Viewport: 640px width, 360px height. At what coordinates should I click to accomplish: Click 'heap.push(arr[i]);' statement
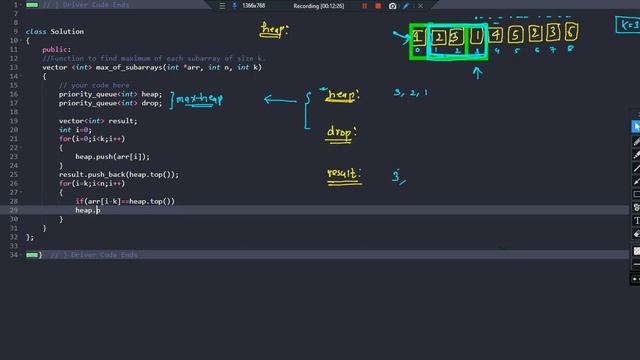112,157
